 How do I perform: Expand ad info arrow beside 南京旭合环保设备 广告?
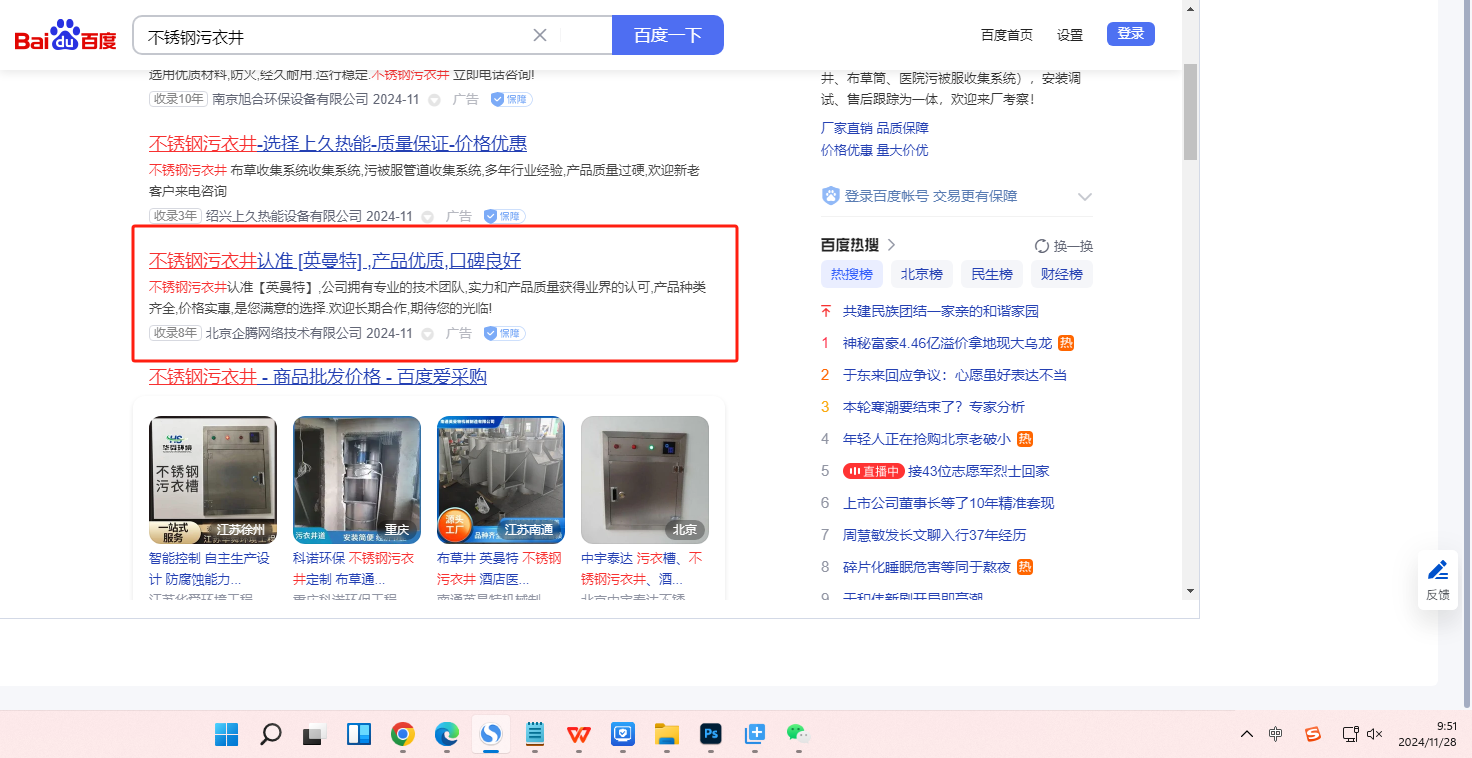[435, 99]
